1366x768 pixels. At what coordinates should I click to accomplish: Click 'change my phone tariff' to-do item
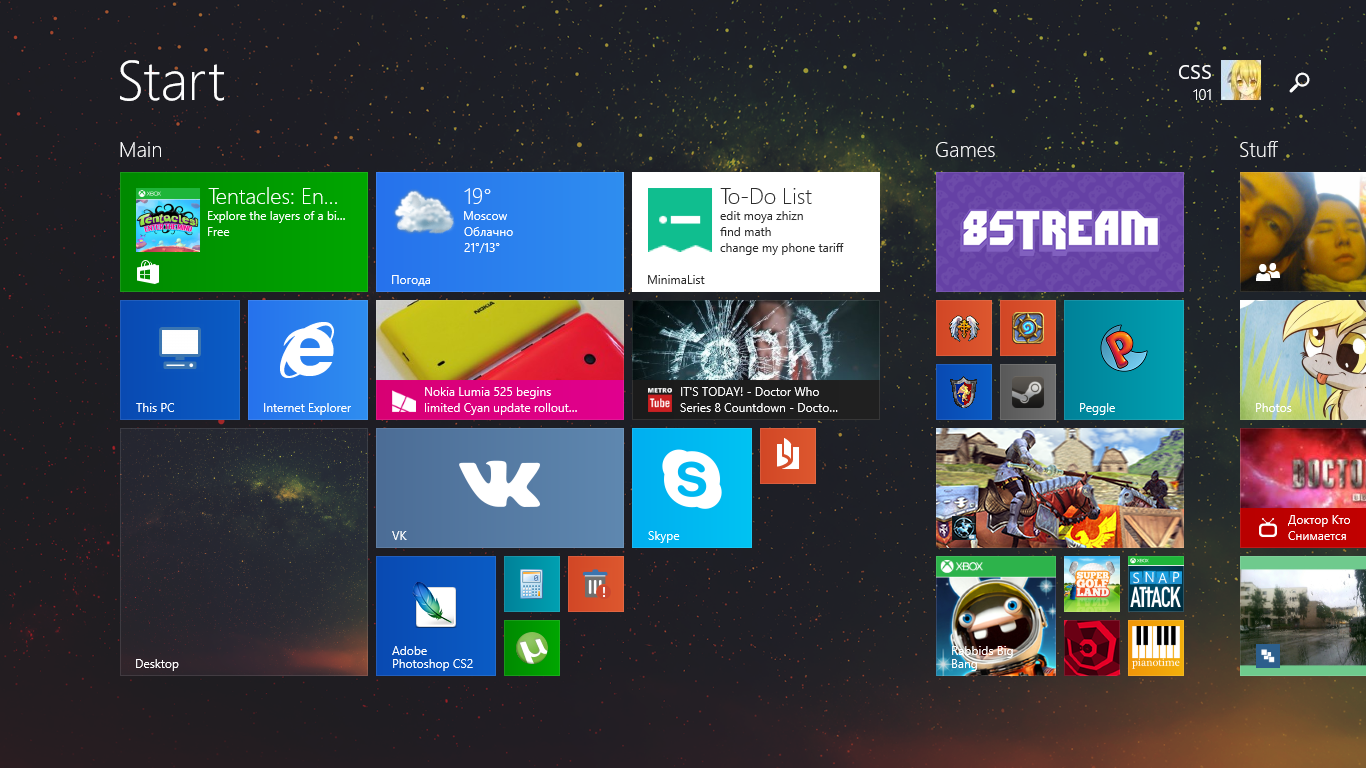tap(782, 248)
